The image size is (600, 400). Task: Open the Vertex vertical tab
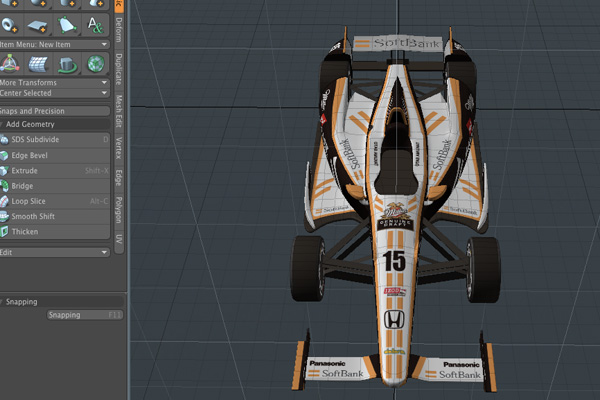point(119,148)
